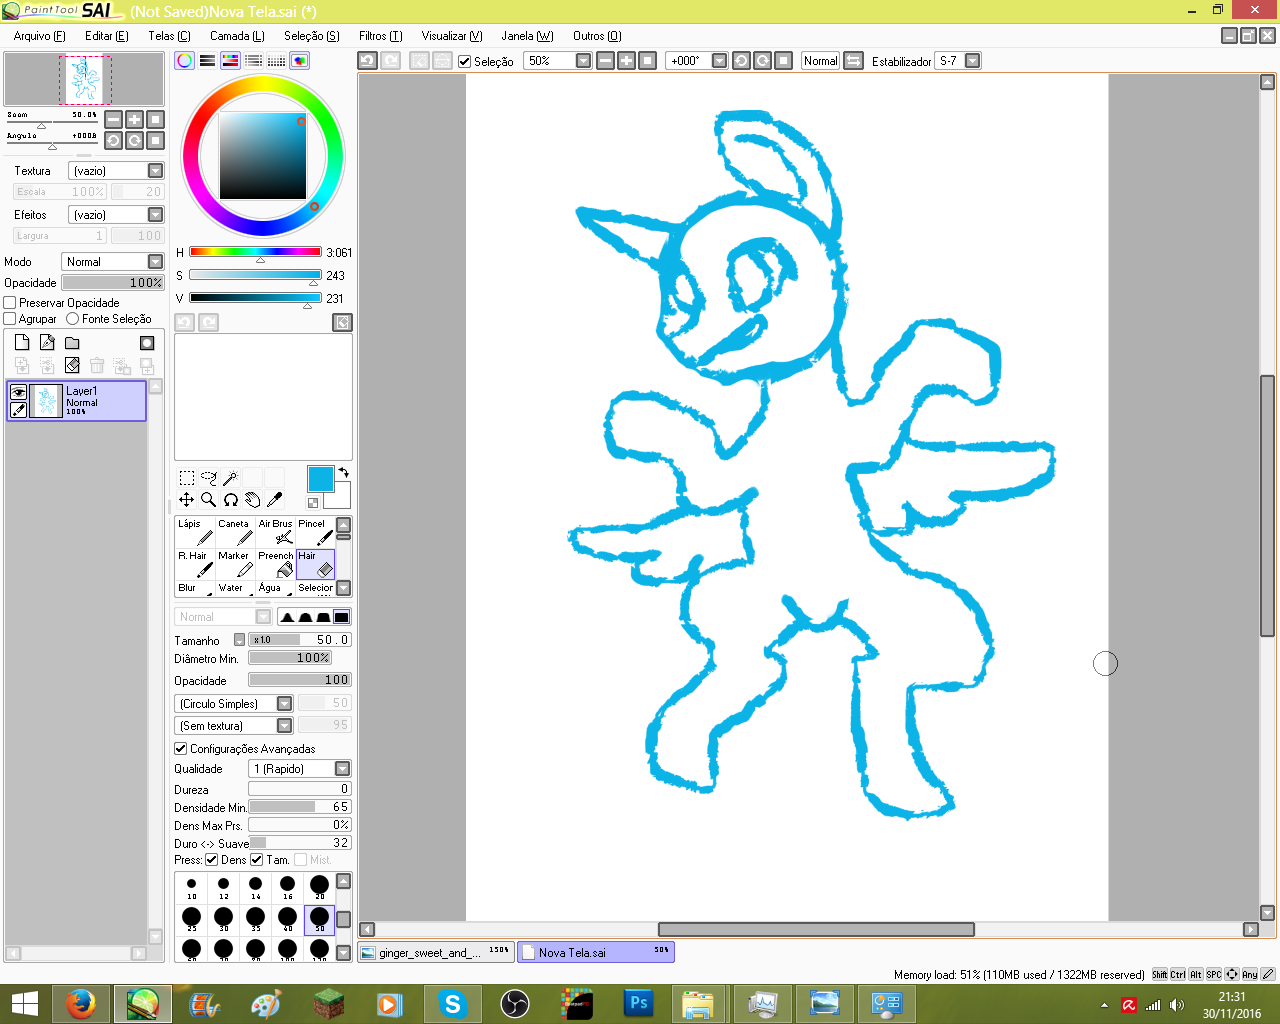This screenshot has width=1280, height=1024.
Task: Uncheck the Press Tam. checkbox
Action: 256,859
